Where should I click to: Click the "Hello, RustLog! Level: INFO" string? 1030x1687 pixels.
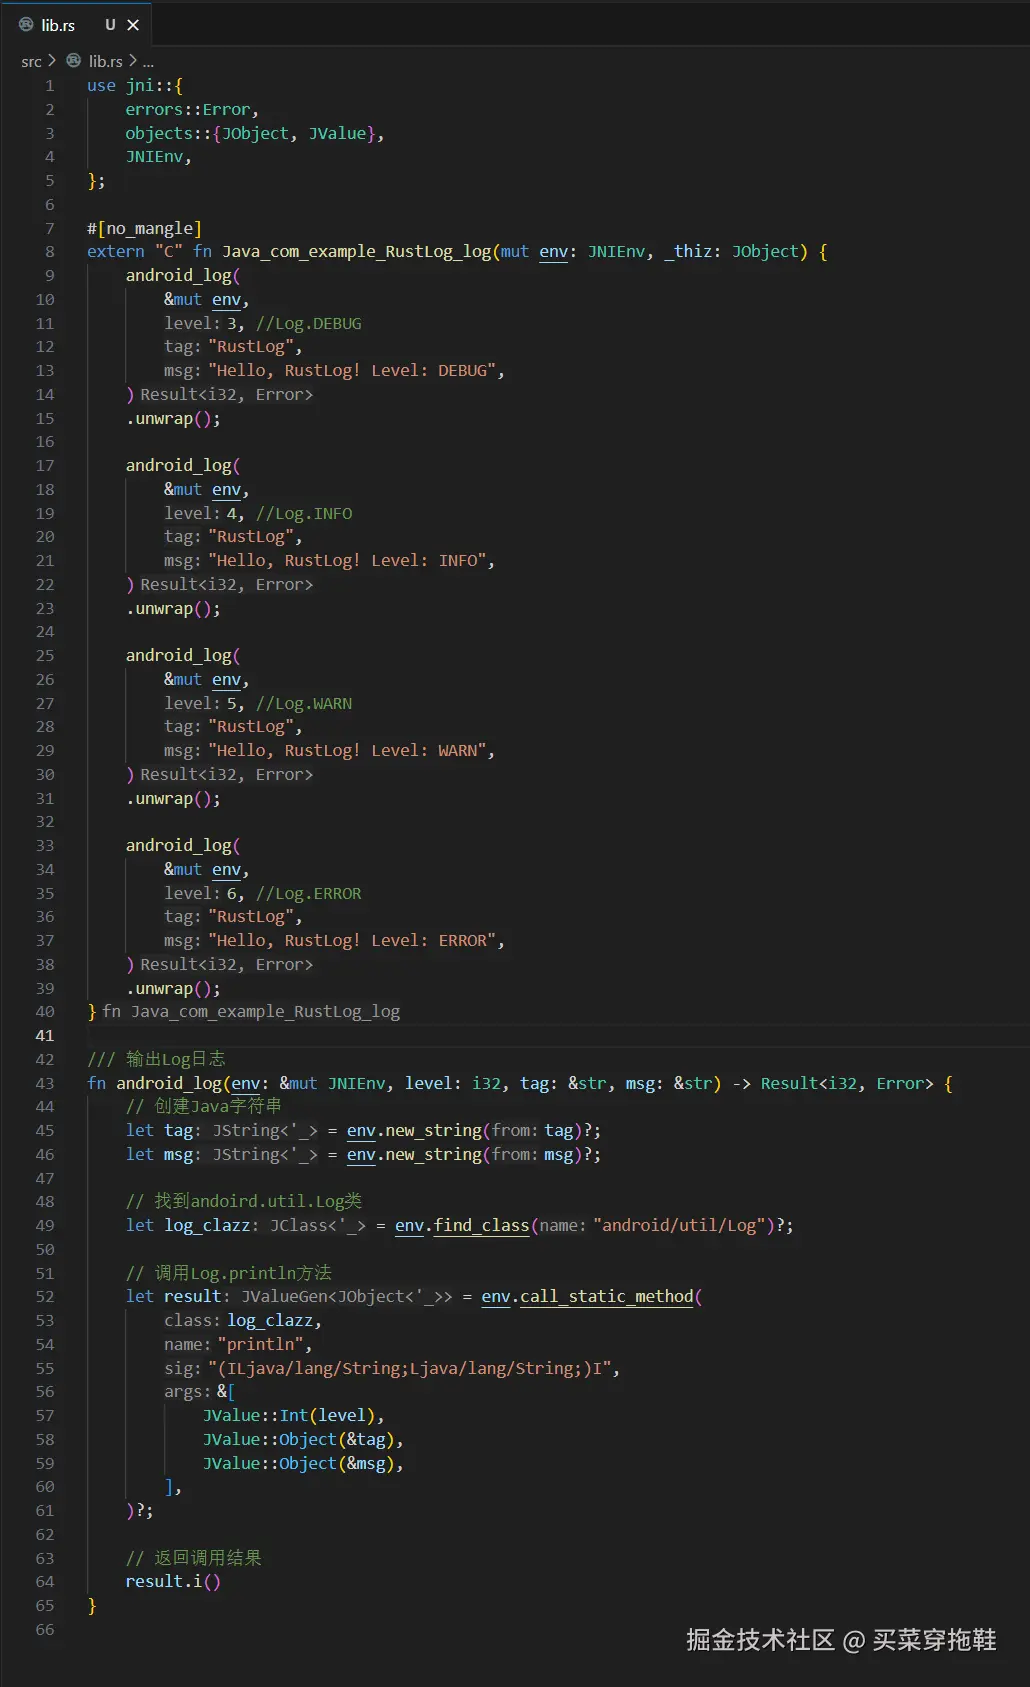(347, 561)
